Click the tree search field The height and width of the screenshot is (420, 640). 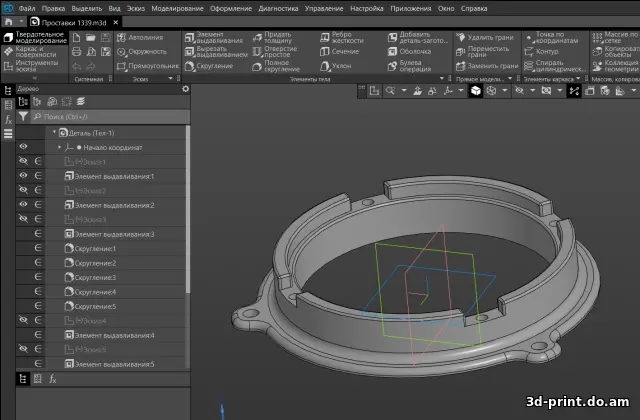pos(110,117)
